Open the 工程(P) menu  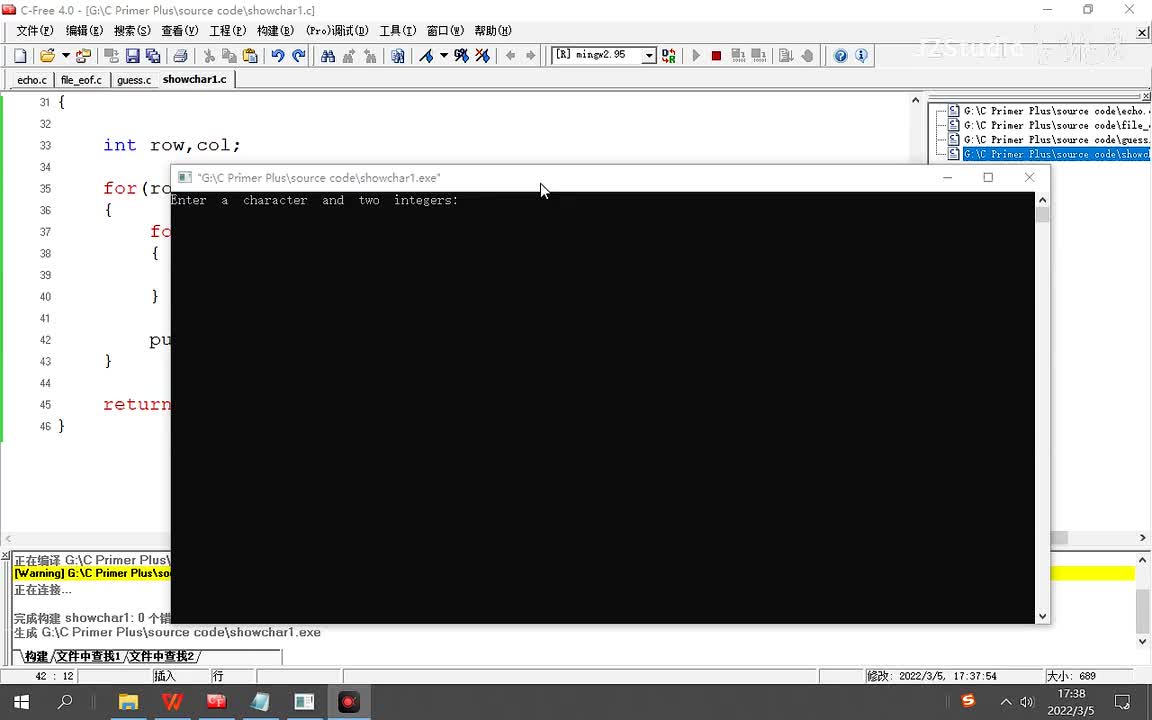click(x=227, y=31)
